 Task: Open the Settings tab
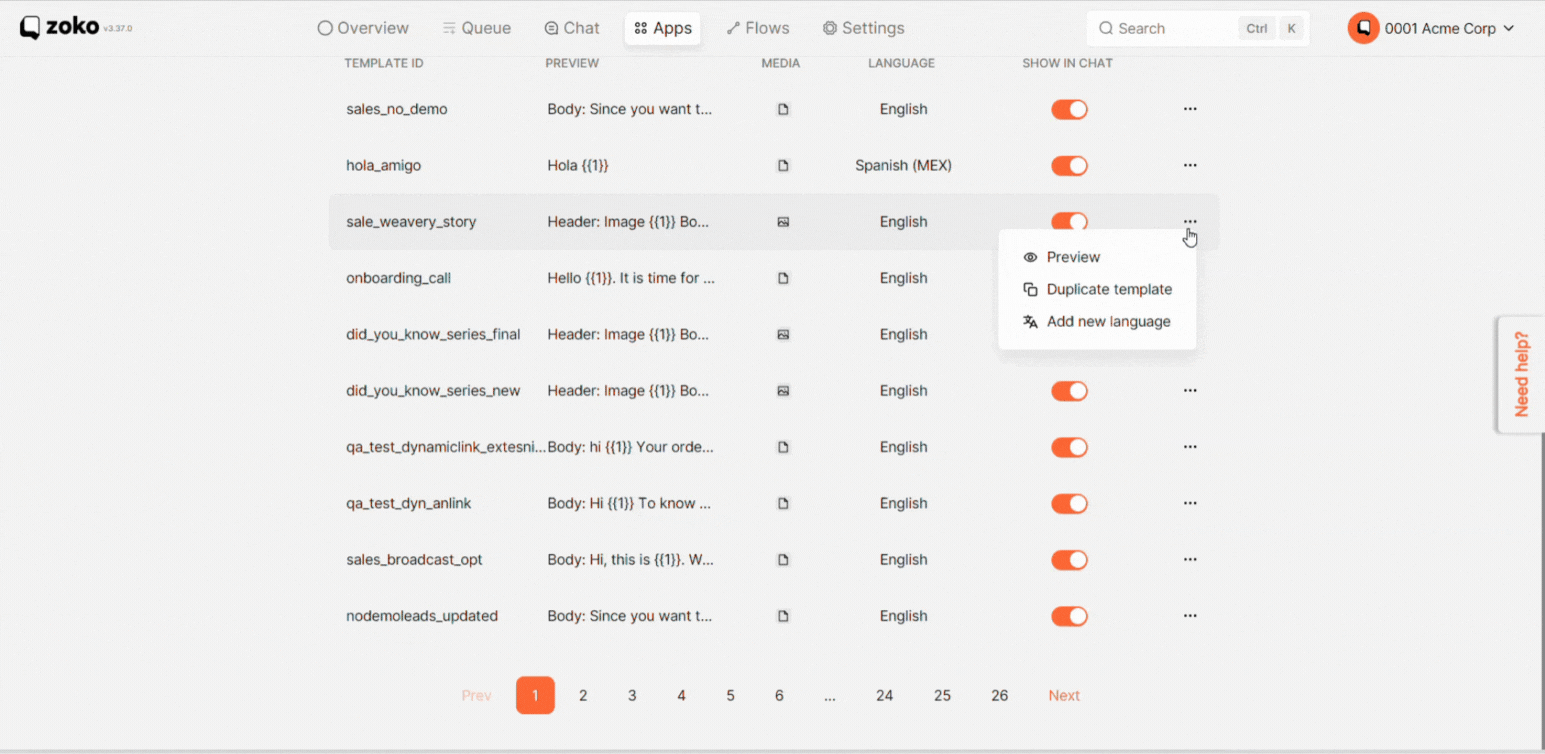pyautogui.click(x=863, y=28)
